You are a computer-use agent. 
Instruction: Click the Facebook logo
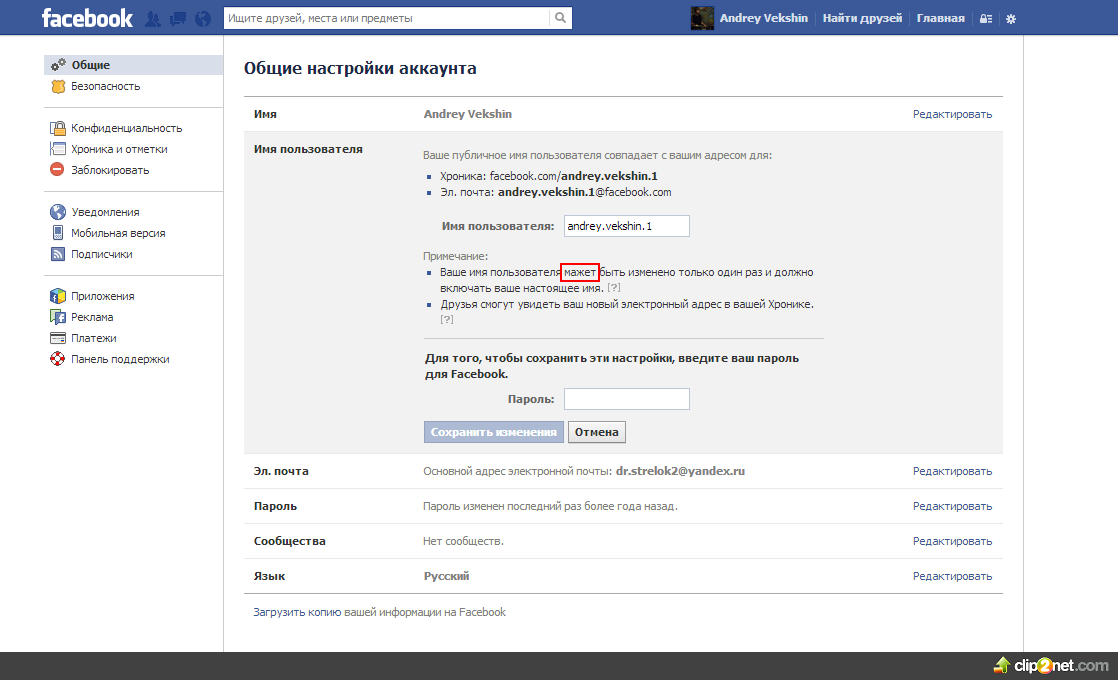click(x=87, y=18)
